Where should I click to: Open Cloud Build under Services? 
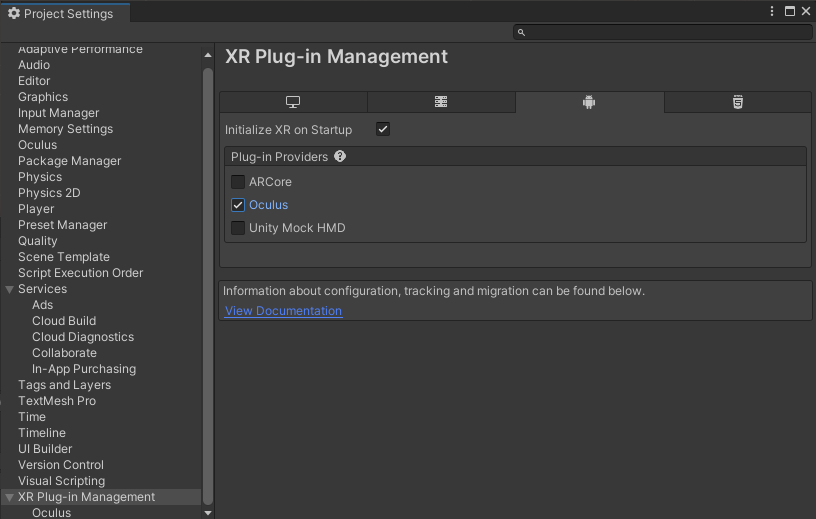click(x=64, y=321)
